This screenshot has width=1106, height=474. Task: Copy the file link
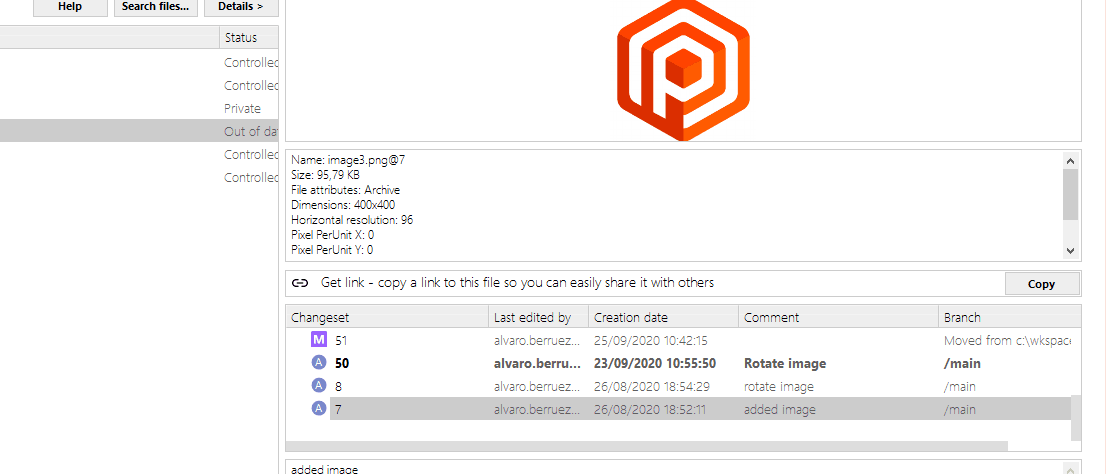coord(1042,284)
